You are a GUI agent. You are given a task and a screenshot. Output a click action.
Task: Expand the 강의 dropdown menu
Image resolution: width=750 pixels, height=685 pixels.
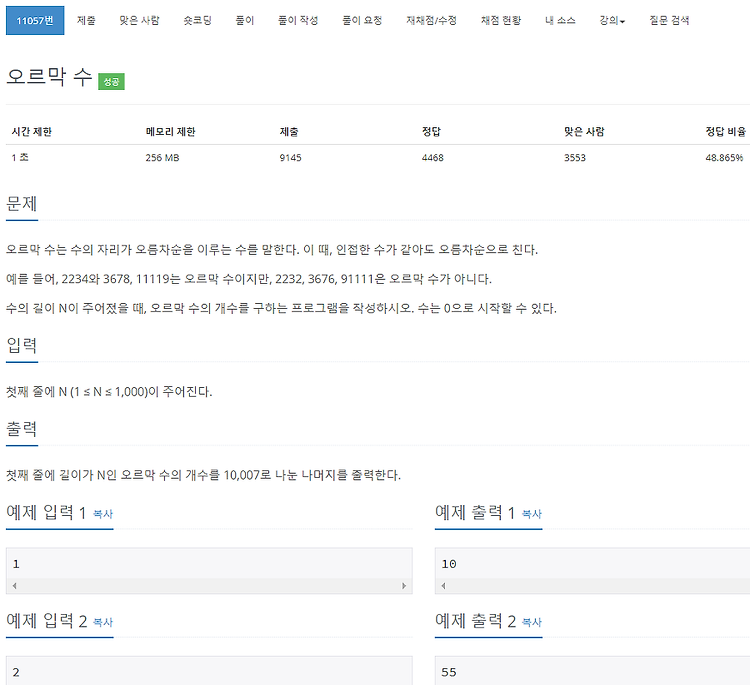[612, 21]
